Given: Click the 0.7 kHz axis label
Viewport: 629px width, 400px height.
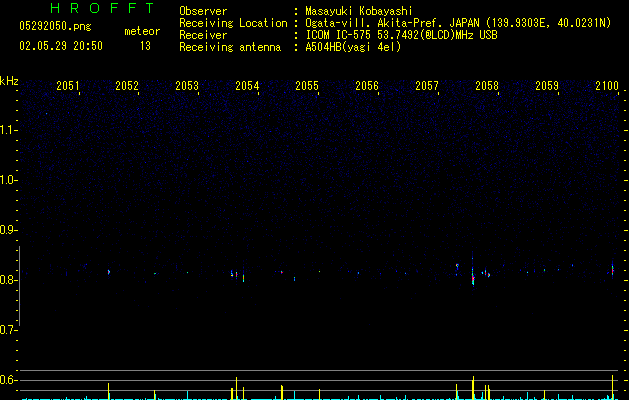Looking at the screenshot, I should 9,330.
